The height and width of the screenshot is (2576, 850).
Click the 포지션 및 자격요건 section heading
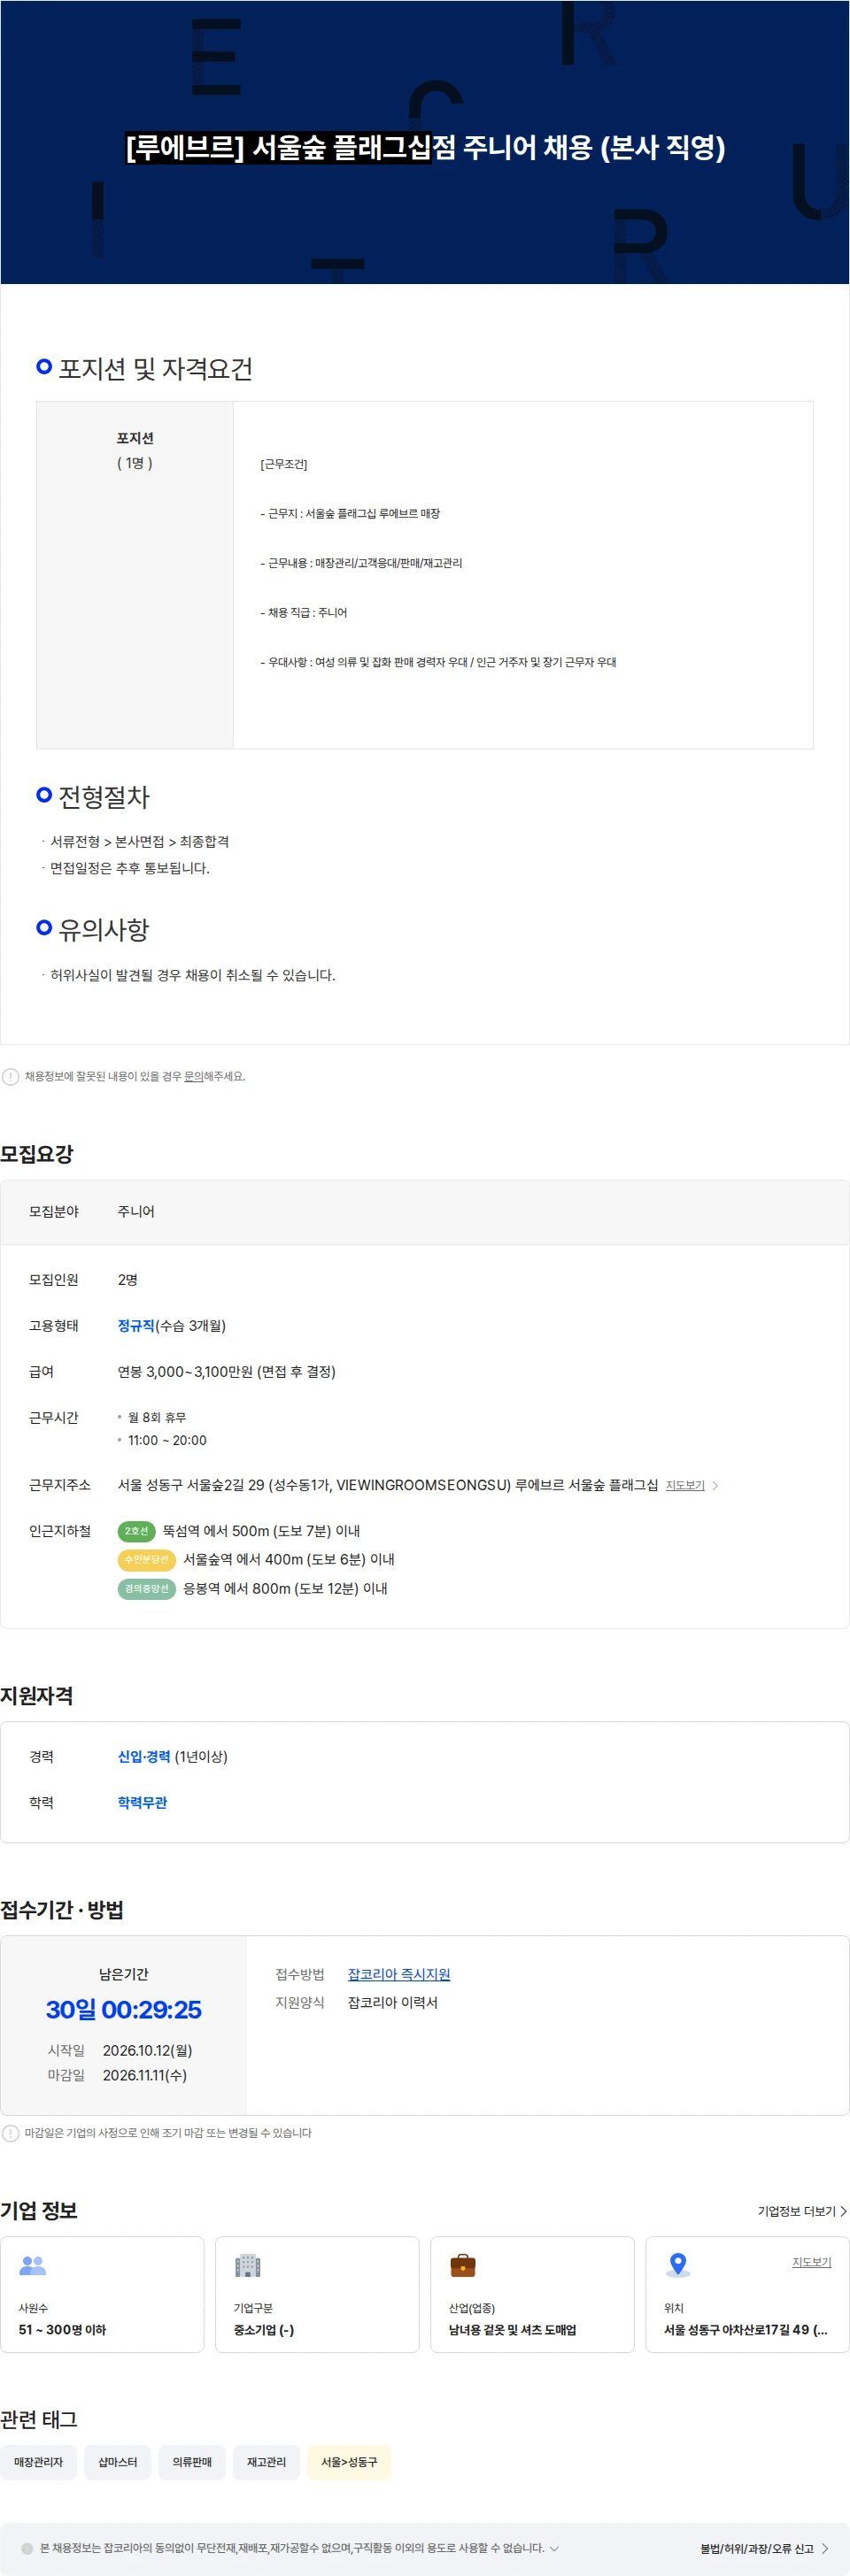click(x=155, y=369)
